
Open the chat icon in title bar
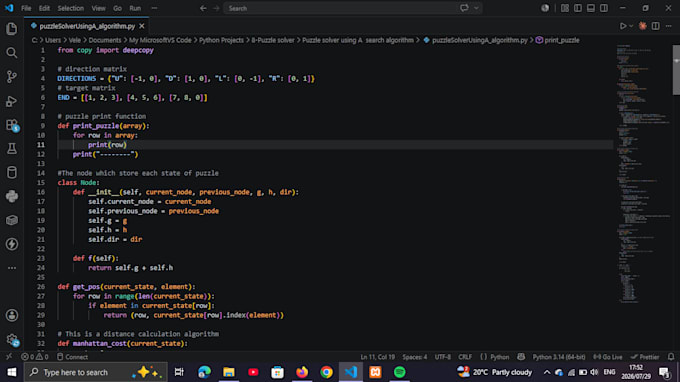(x=464, y=8)
